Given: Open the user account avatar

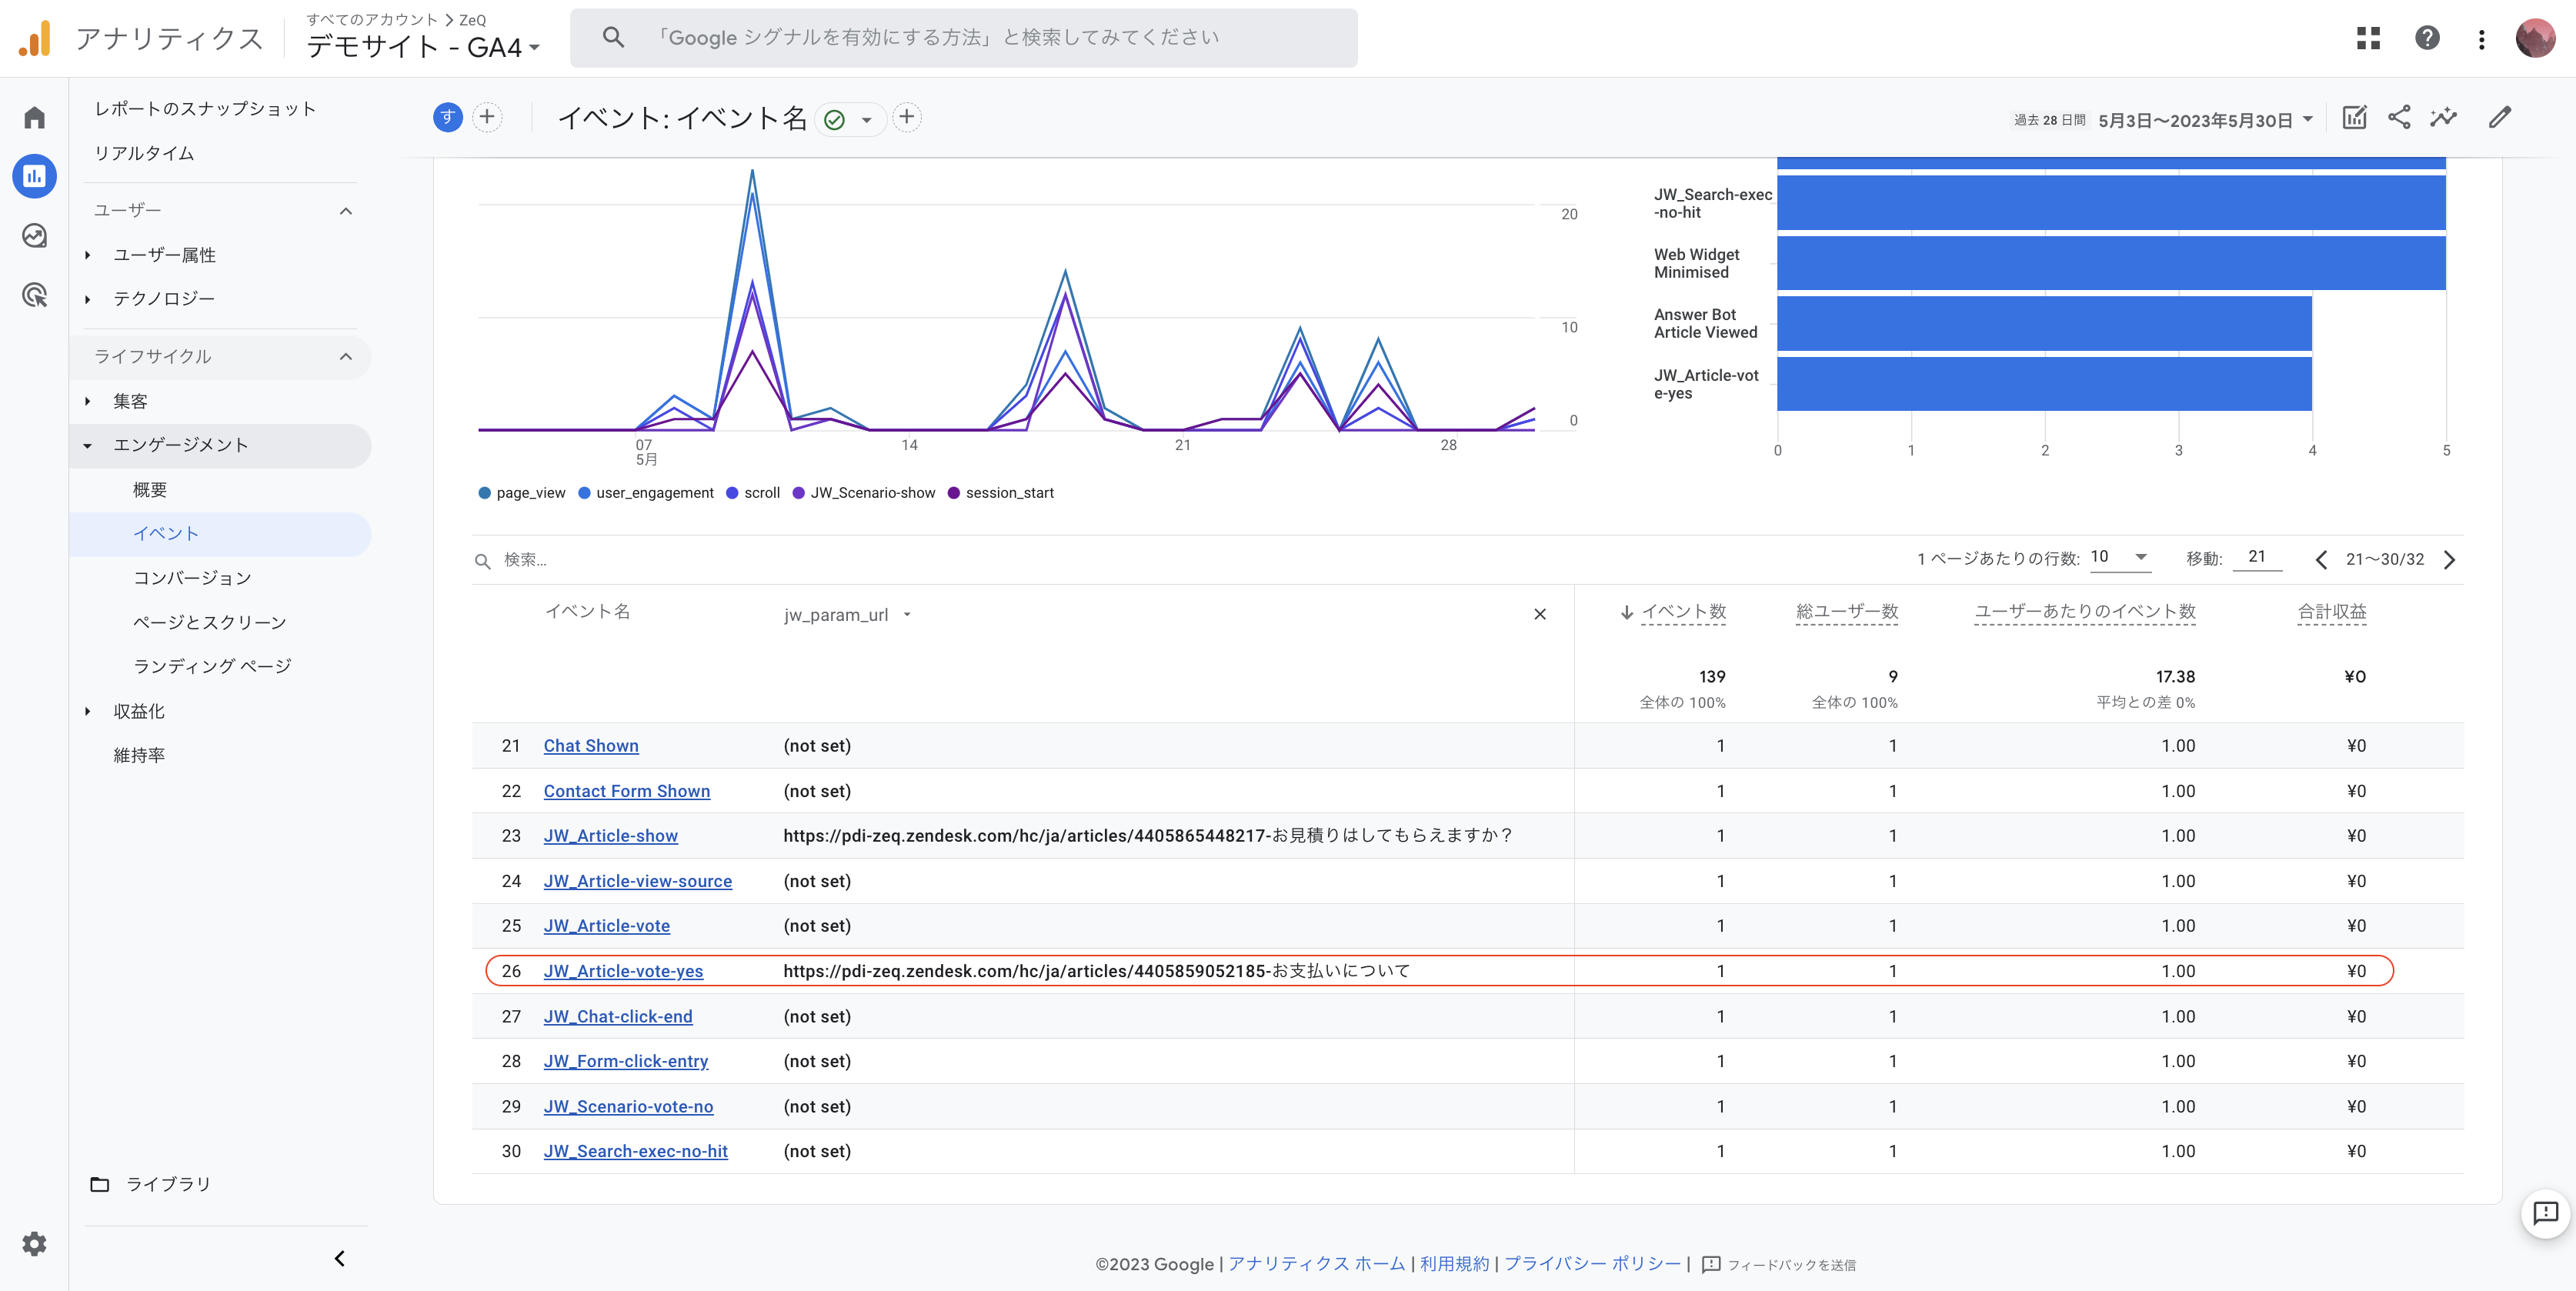Looking at the screenshot, I should (2535, 38).
